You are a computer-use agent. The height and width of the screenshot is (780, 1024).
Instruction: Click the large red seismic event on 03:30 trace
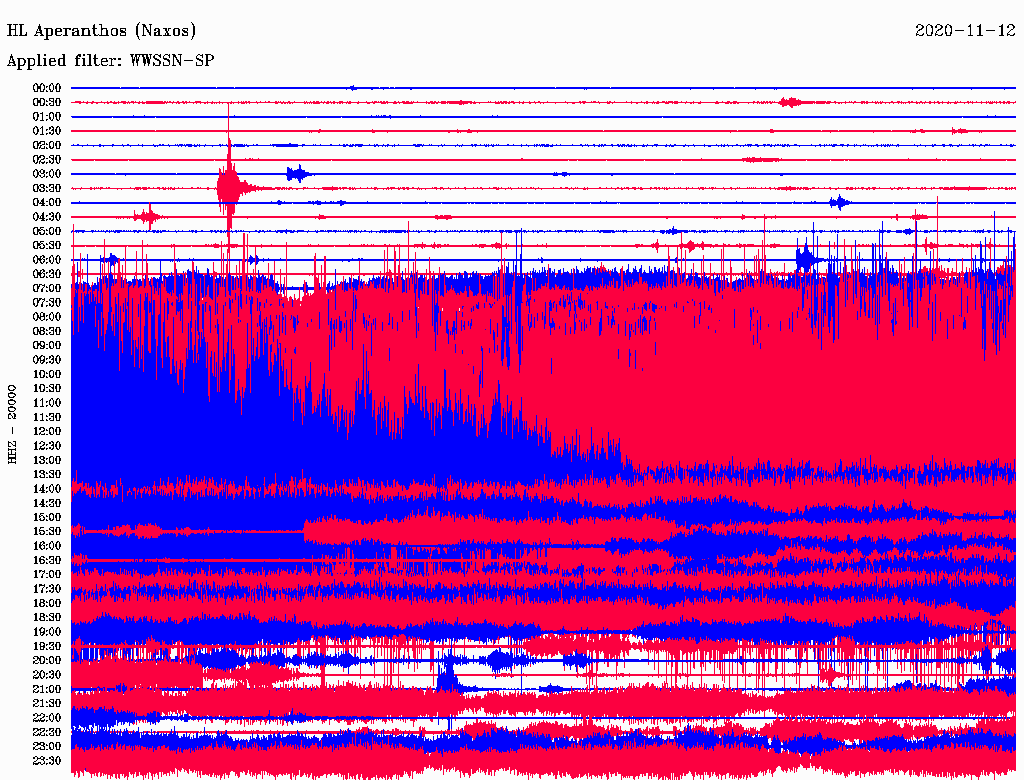click(229, 187)
